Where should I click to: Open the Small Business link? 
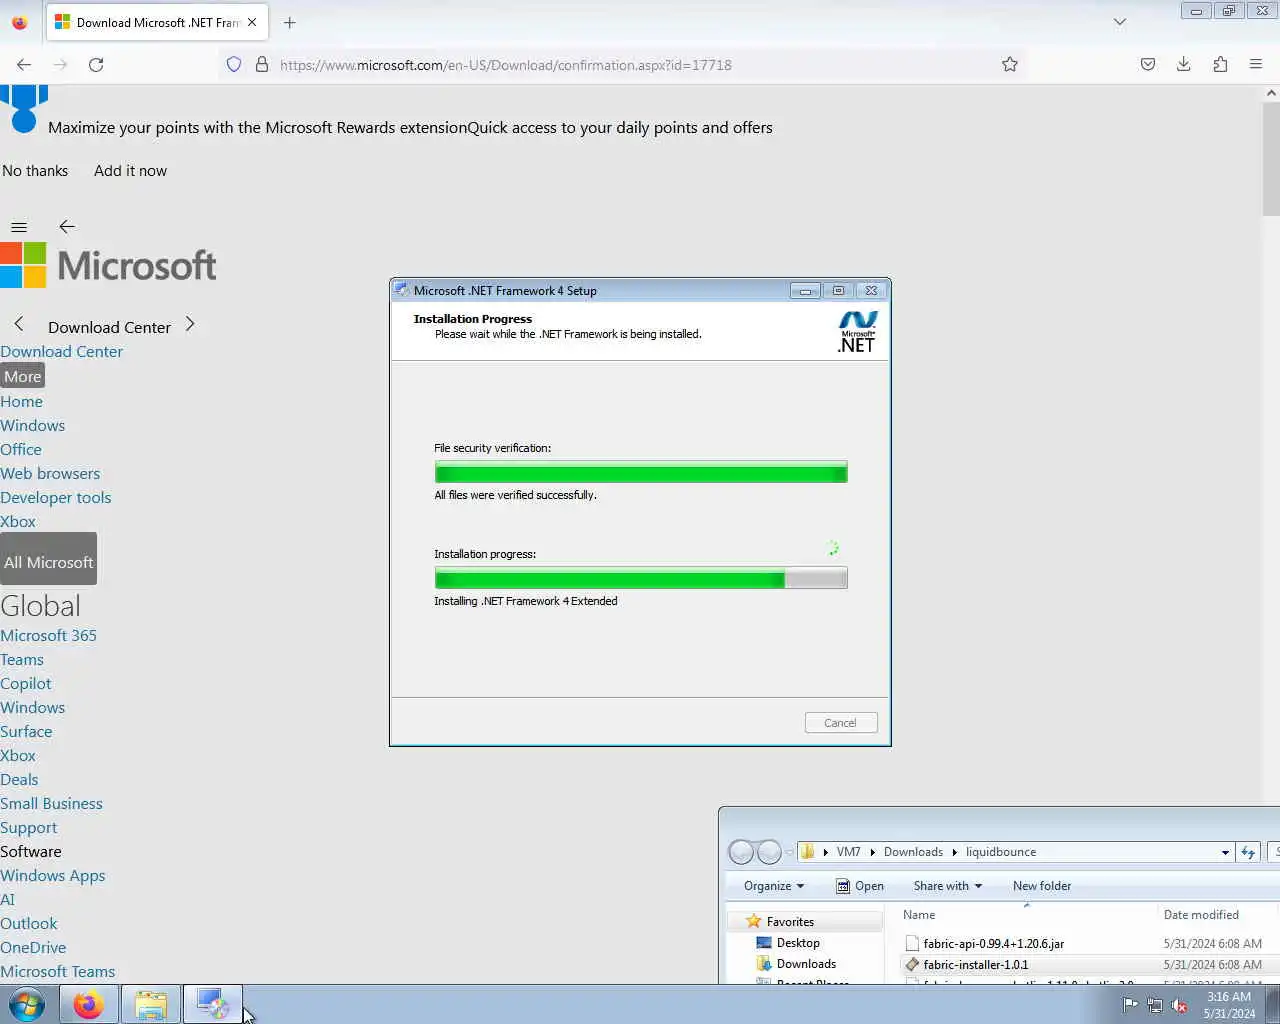(x=51, y=804)
